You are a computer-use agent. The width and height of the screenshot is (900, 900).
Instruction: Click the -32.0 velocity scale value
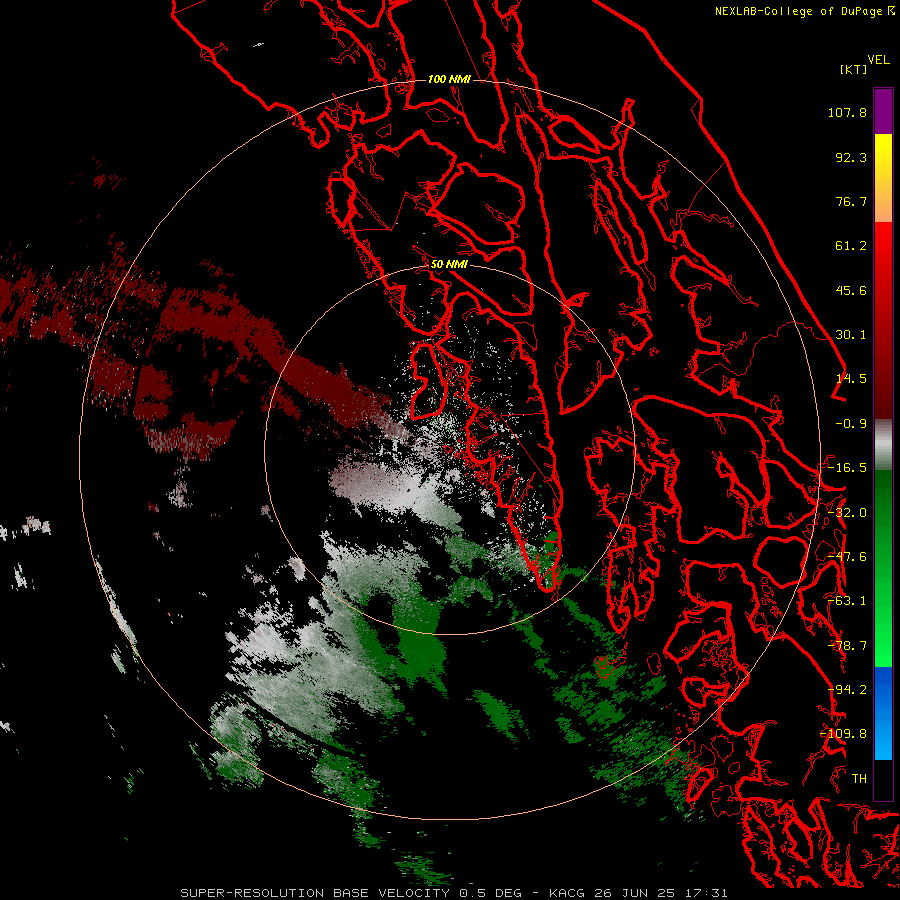pos(847,513)
